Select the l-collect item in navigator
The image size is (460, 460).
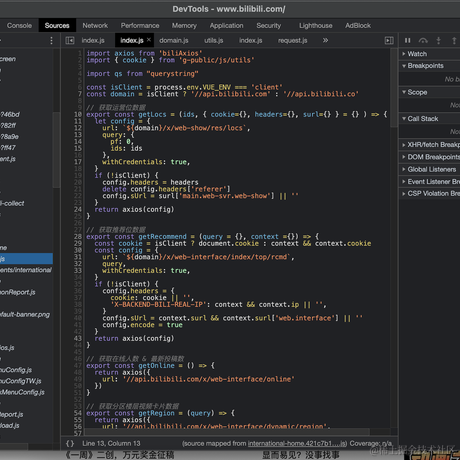pos(12,203)
